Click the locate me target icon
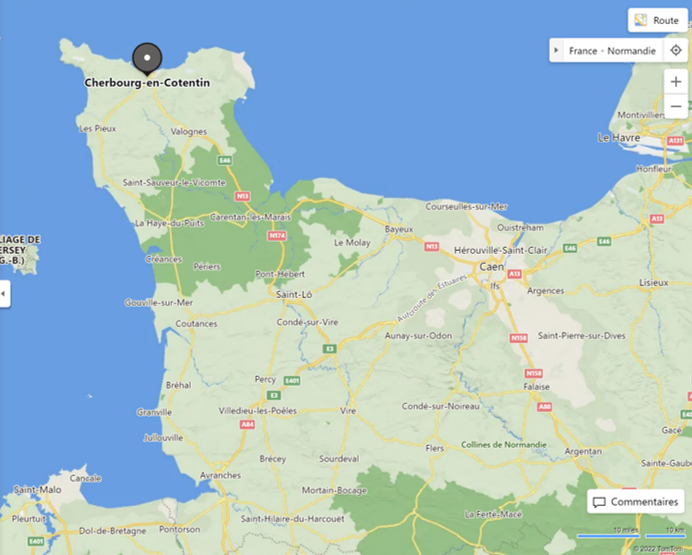The image size is (692, 555). 676,50
